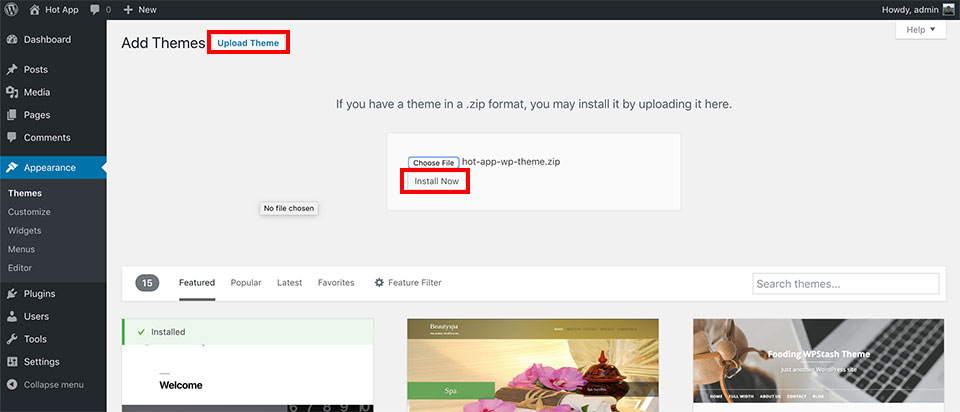
Task: Click the Plugins plug icon
Action: (x=12, y=294)
